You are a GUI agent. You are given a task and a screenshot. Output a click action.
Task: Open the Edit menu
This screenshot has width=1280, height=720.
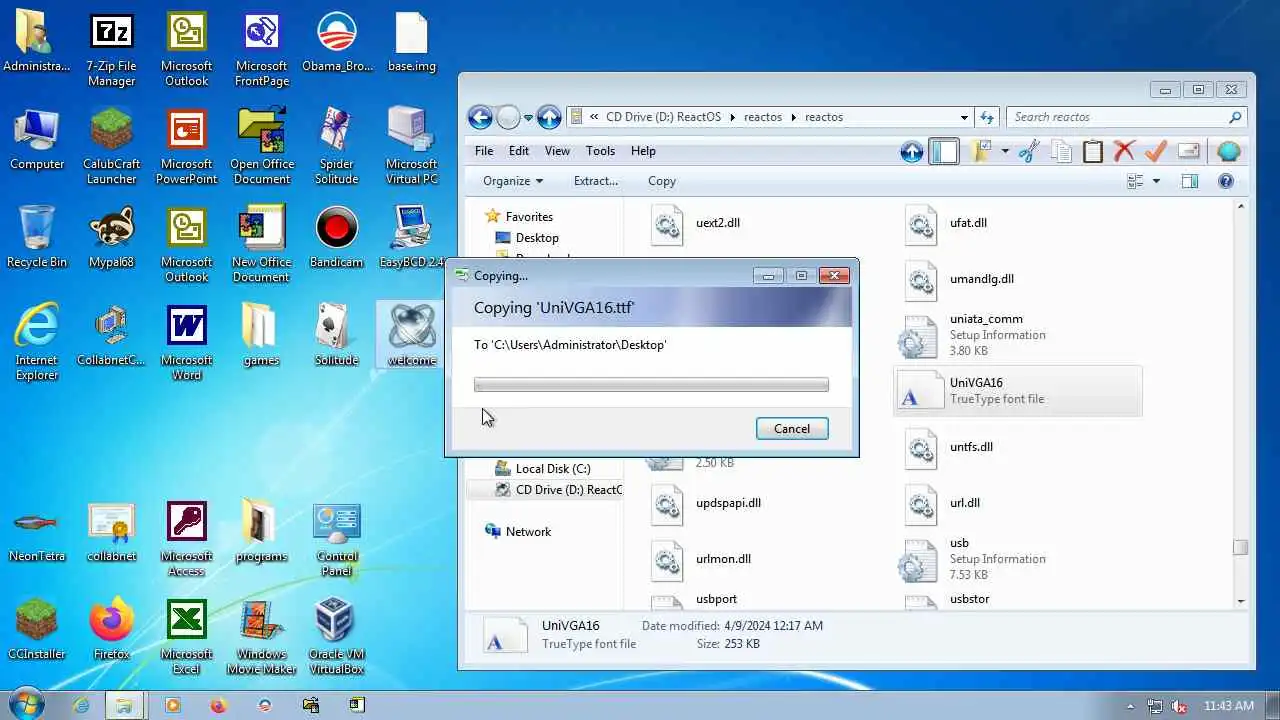point(519,151)
